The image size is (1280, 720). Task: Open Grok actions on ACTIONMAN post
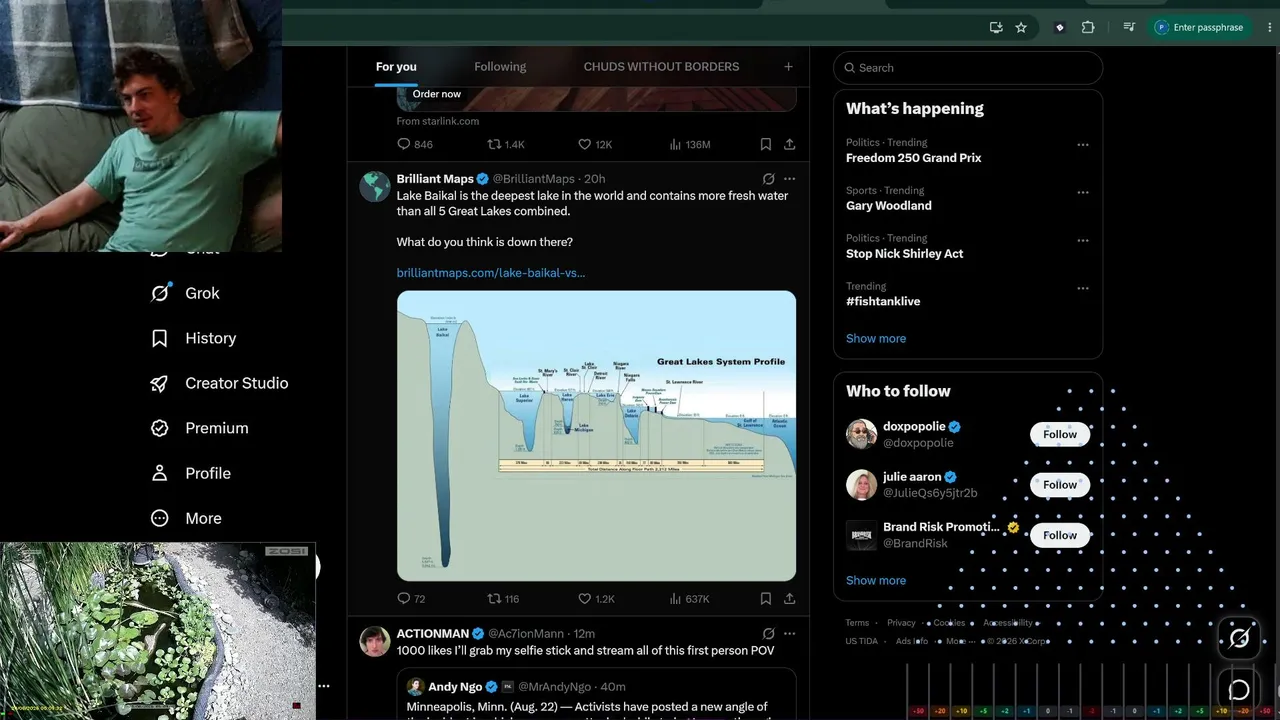point(768,634)
